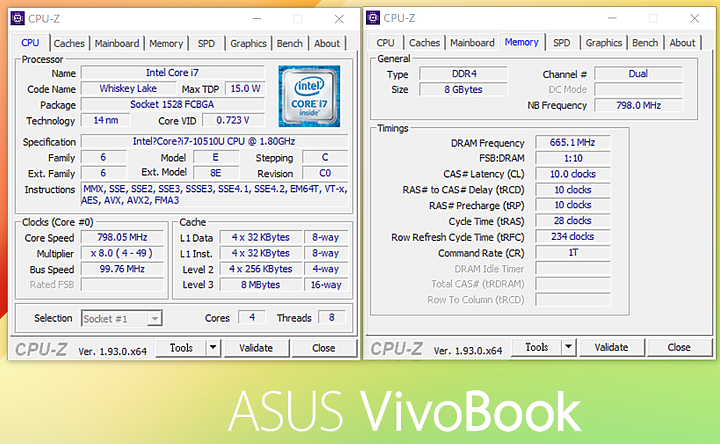Click Bus Speed value 99.76 MHz

click(122, 269)
